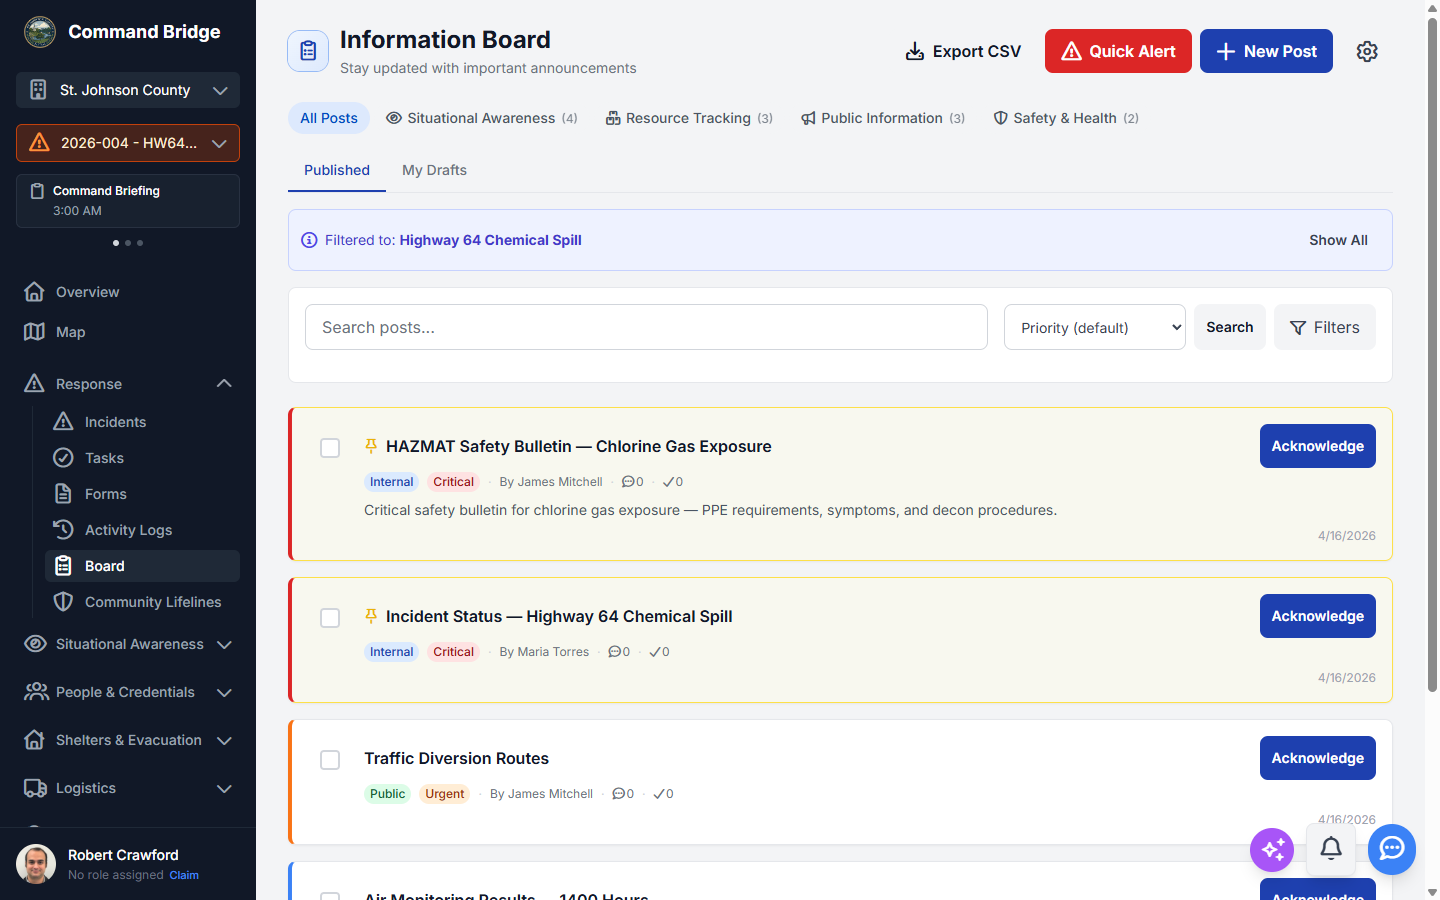
Task: Select the checkbox on the HAZMAT Safety Bulletin post
Action: [x=330, y=448]
